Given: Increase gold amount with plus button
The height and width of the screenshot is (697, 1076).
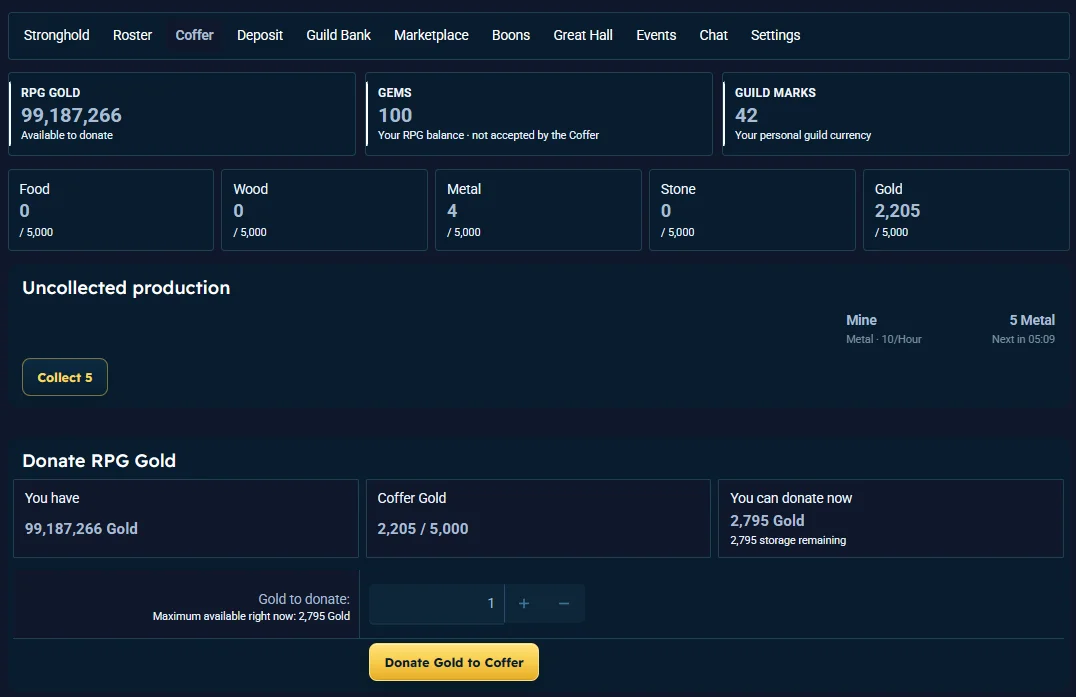Looking at the screenshot, I should (524, 604).
